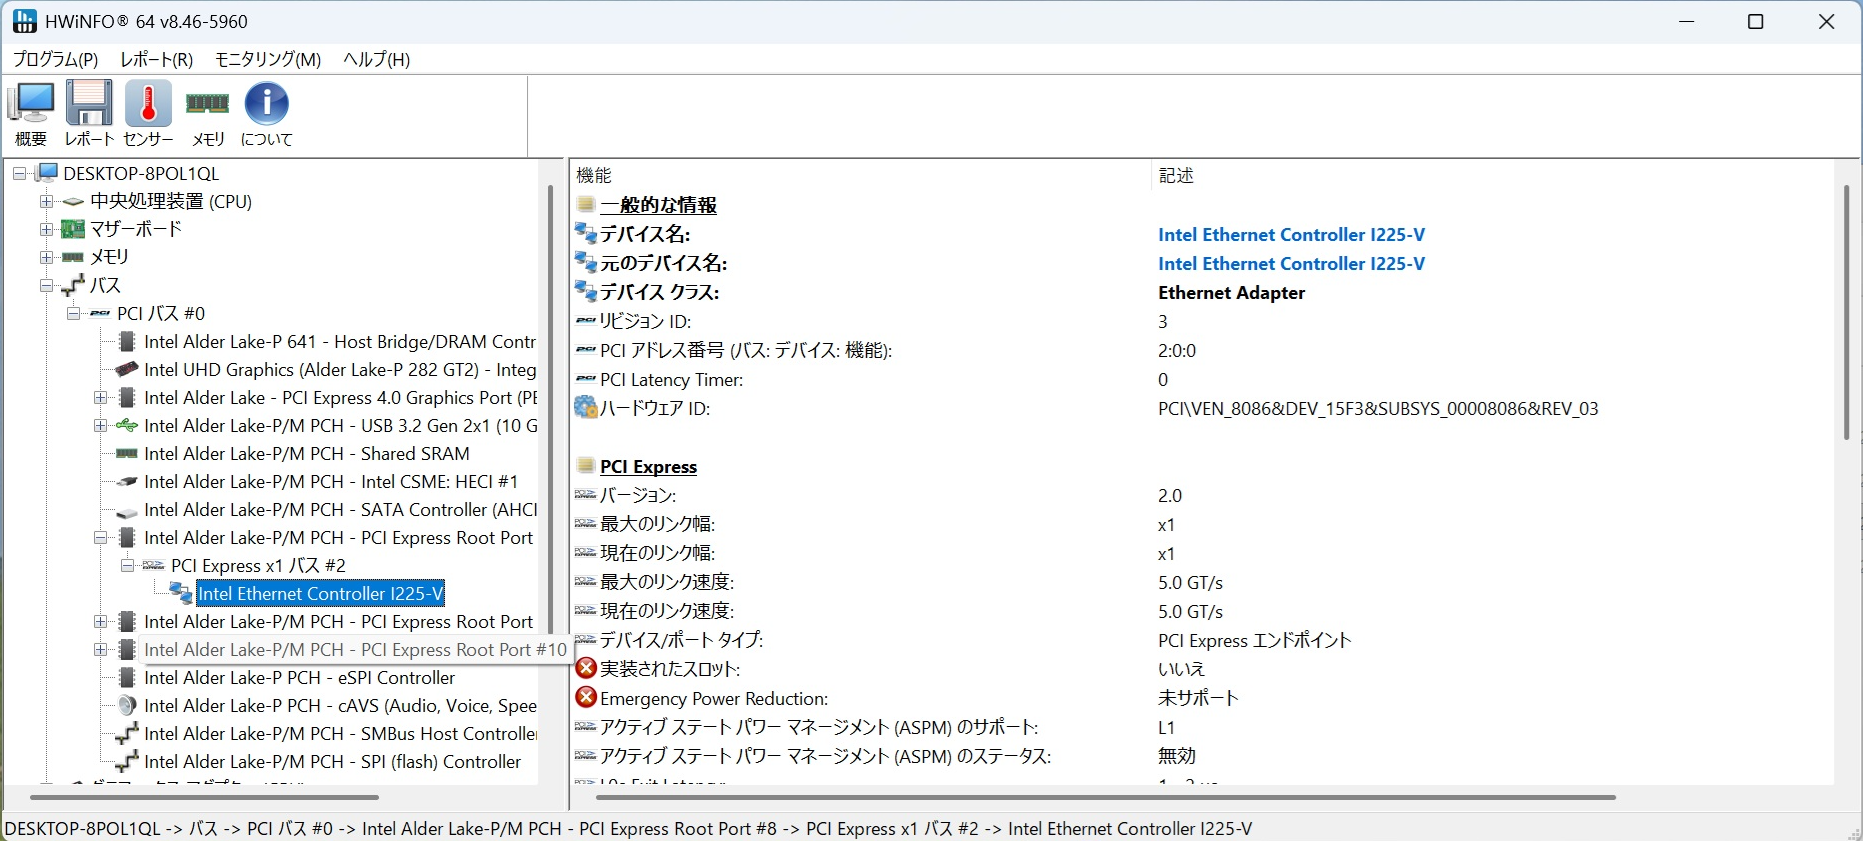
Task: Collapse the PCI Express x1 バス #2 node
Action: coord(127,565)
